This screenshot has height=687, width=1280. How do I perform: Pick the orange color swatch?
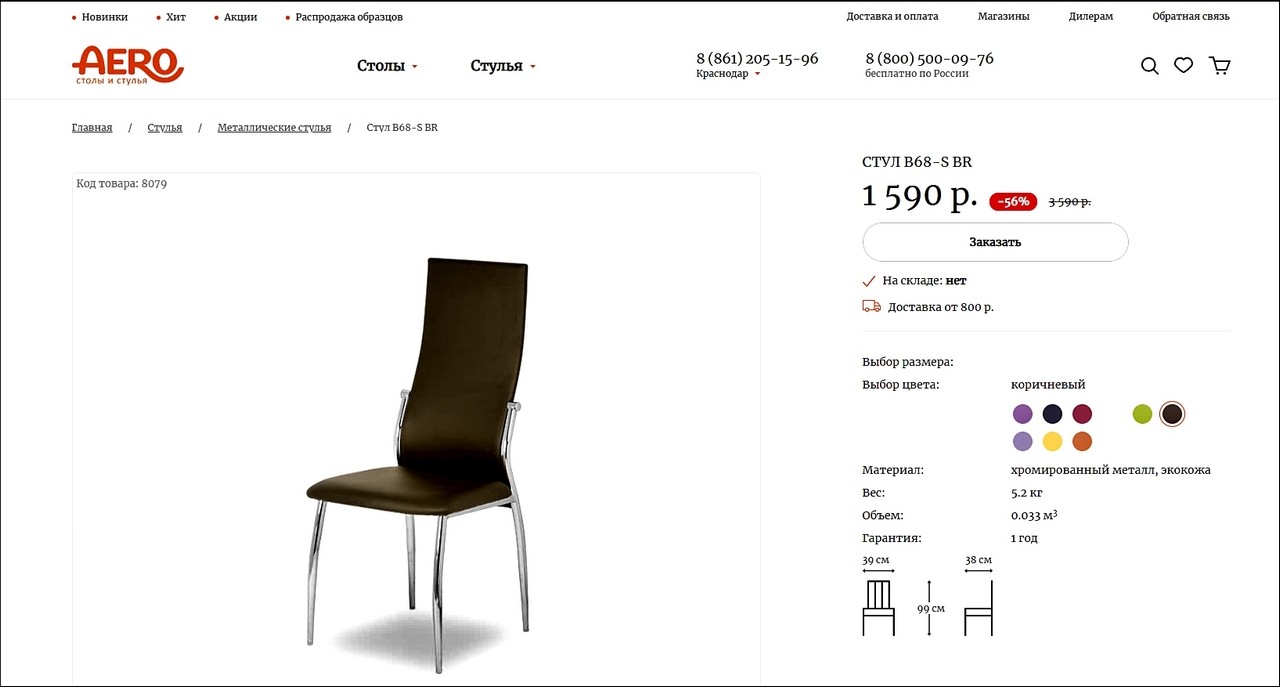tap(1082, 441)
